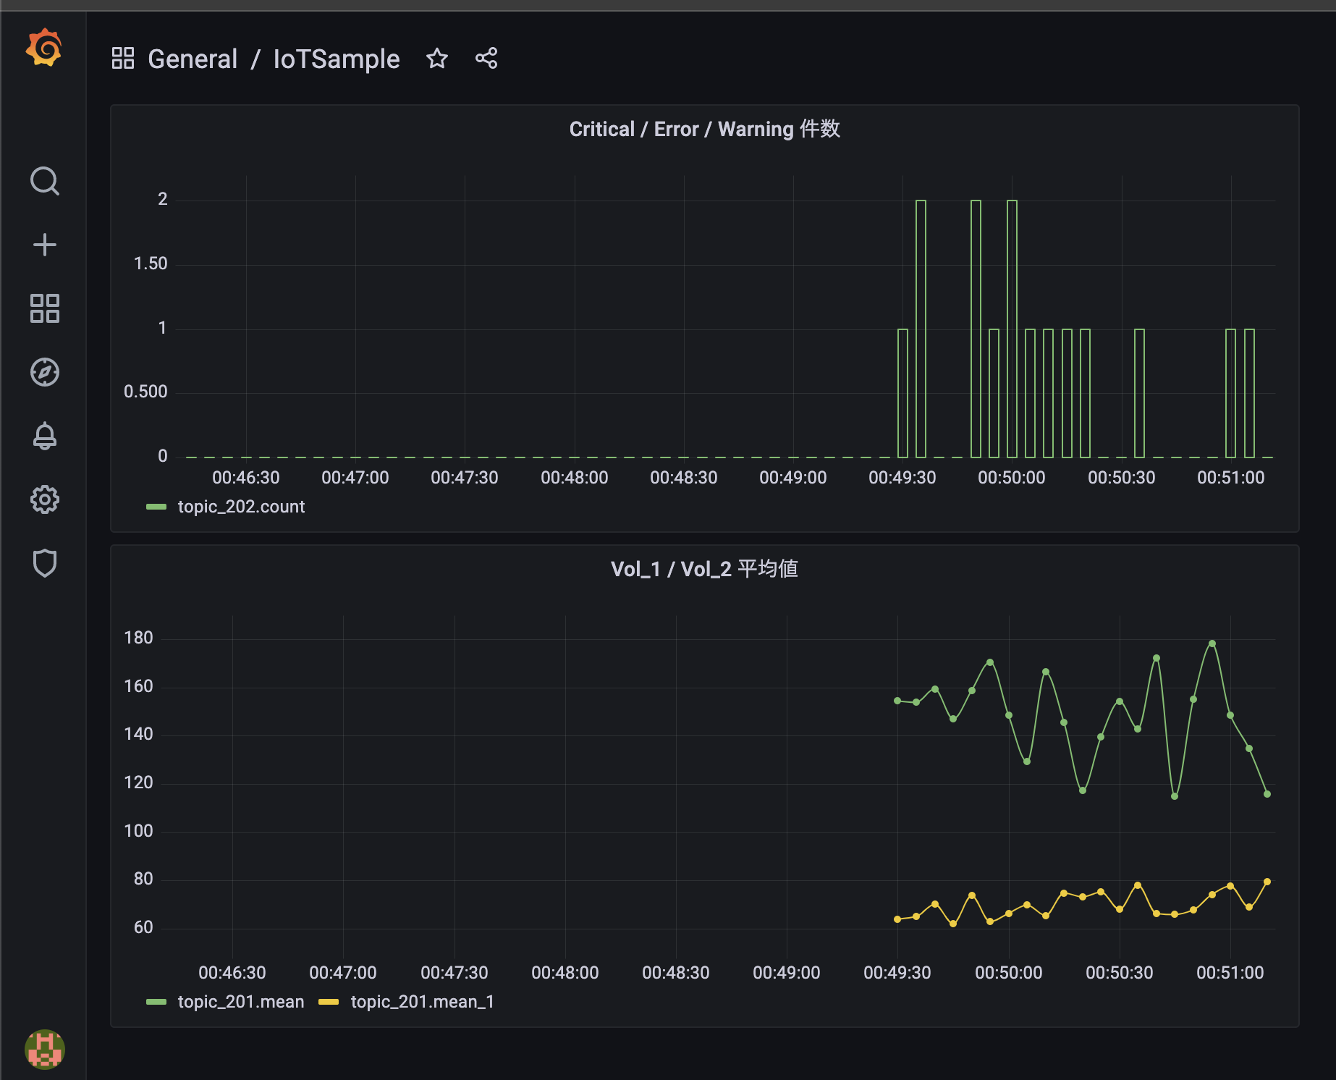1336x1080 pixels.
Task: Open the user avatar profile icon
Action: (44, 1049)
